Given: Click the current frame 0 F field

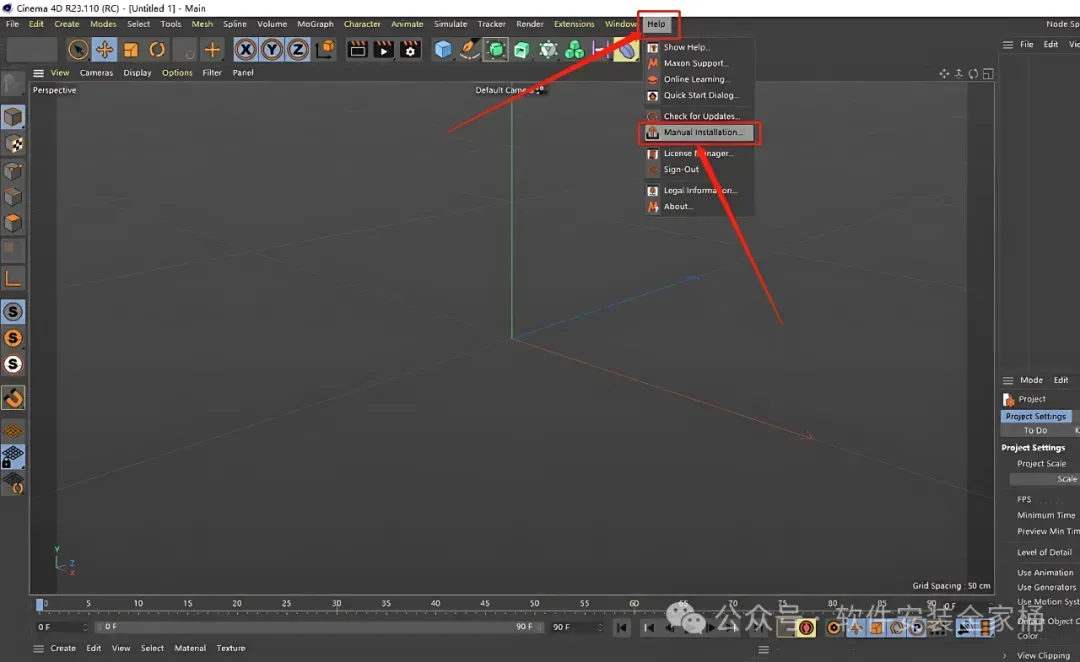Looking at the screenshot, I should 61,628.
